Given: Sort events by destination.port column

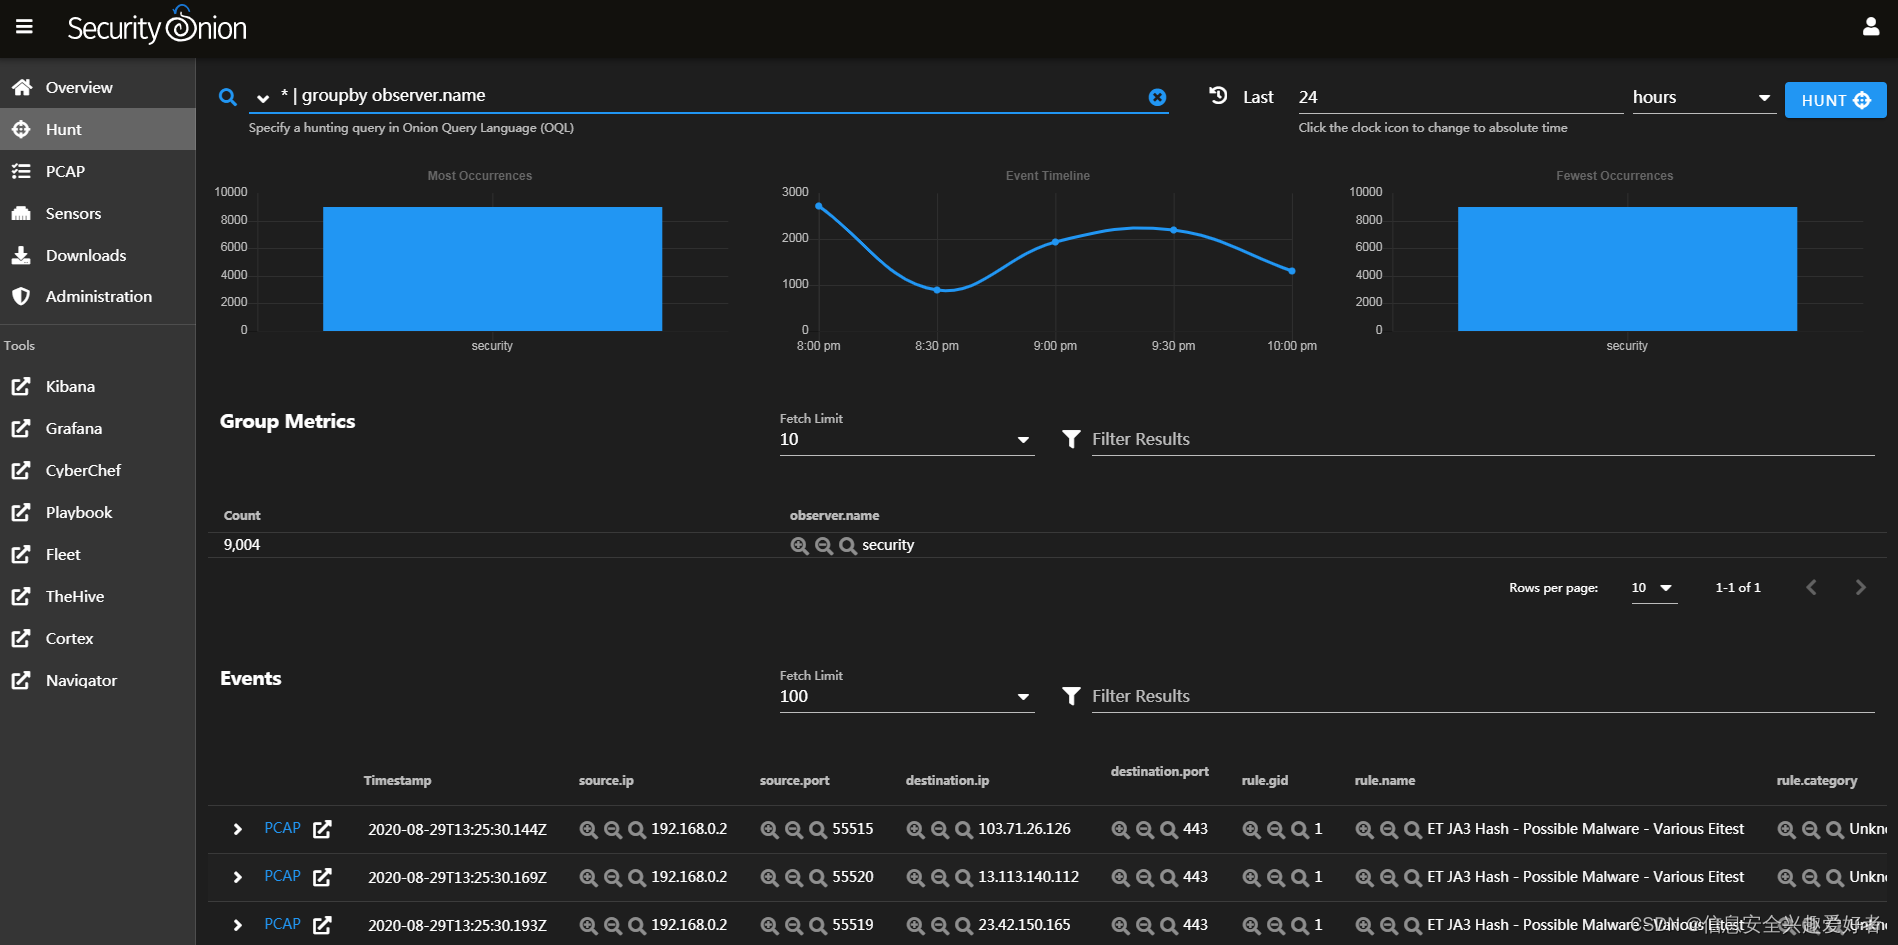Looking at the screenshot, I should click(x=1159, y=771).
